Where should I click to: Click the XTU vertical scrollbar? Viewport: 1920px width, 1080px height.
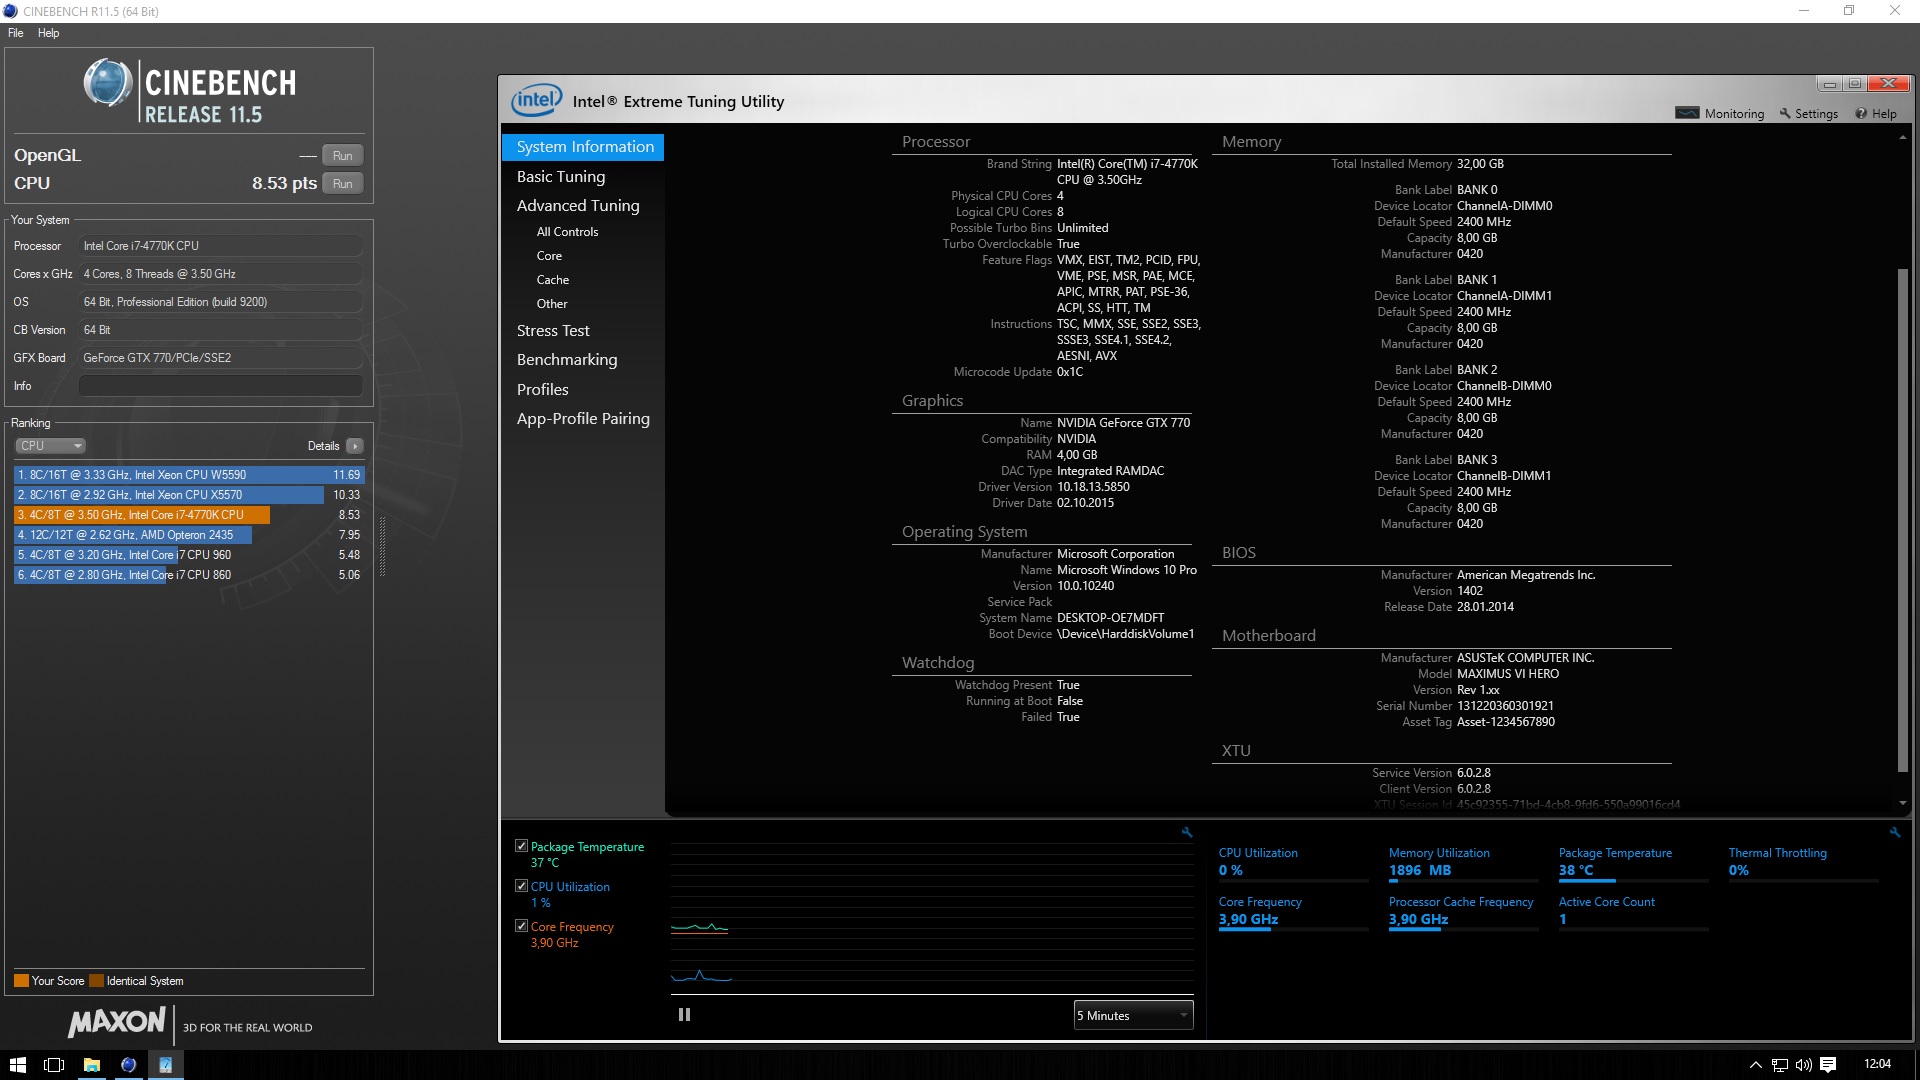tap(1903, 520)
